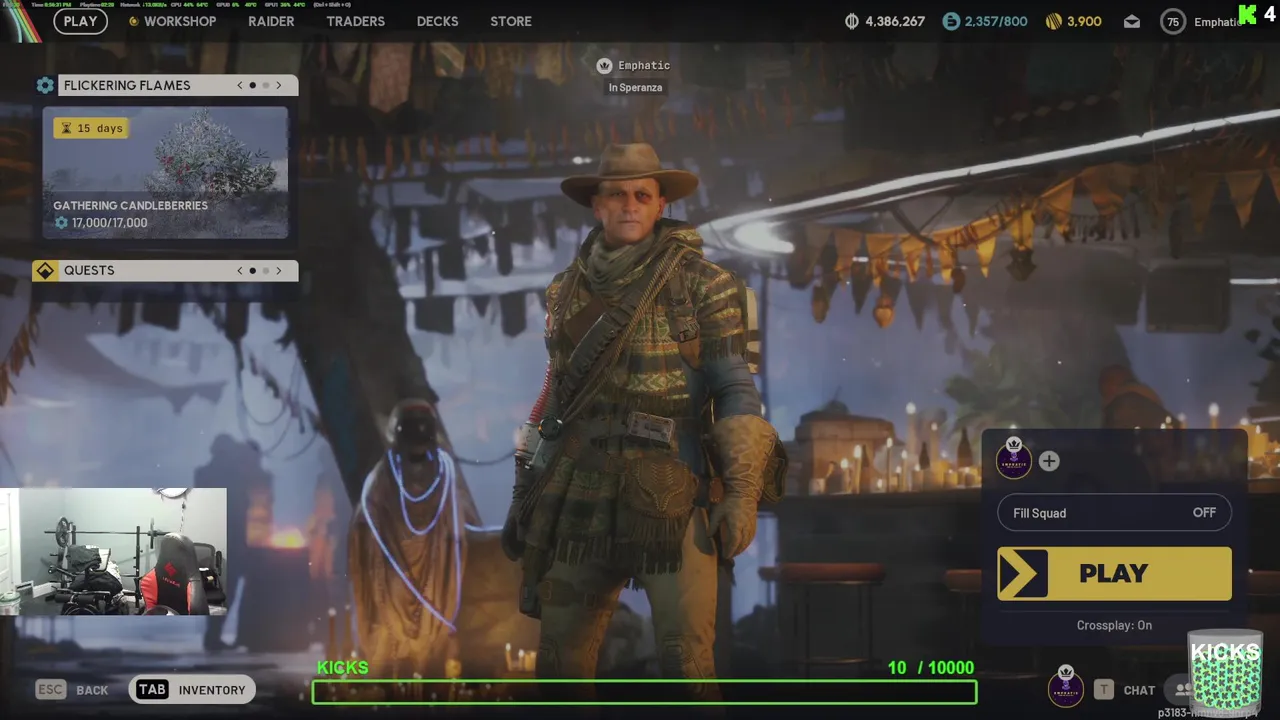
Task: Click the gold currency icon beside 3,900
Action: pos(1054,21)
